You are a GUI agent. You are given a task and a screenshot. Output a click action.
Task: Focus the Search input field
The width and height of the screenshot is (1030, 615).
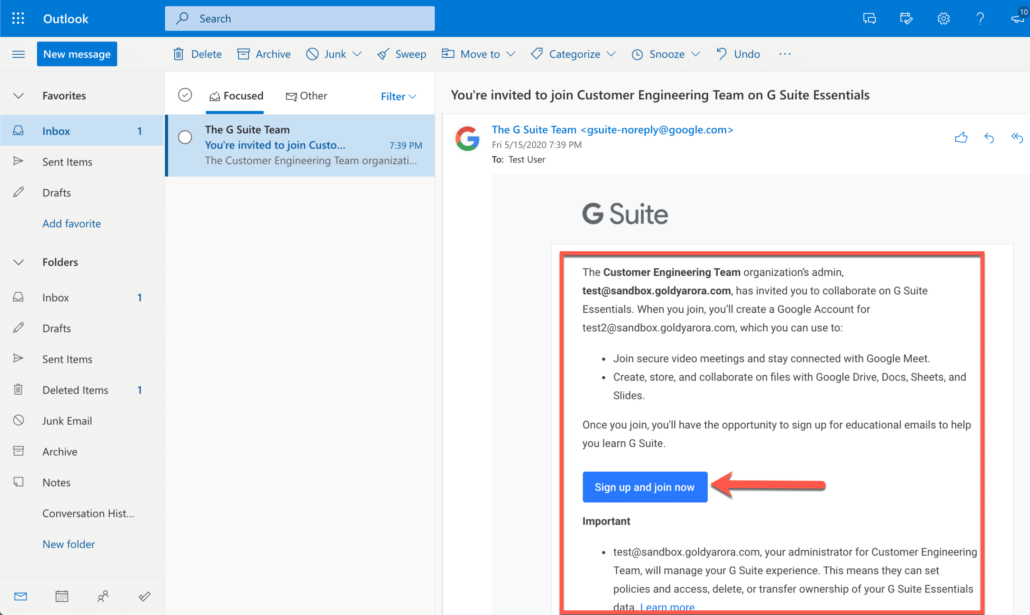pos(300,18)
